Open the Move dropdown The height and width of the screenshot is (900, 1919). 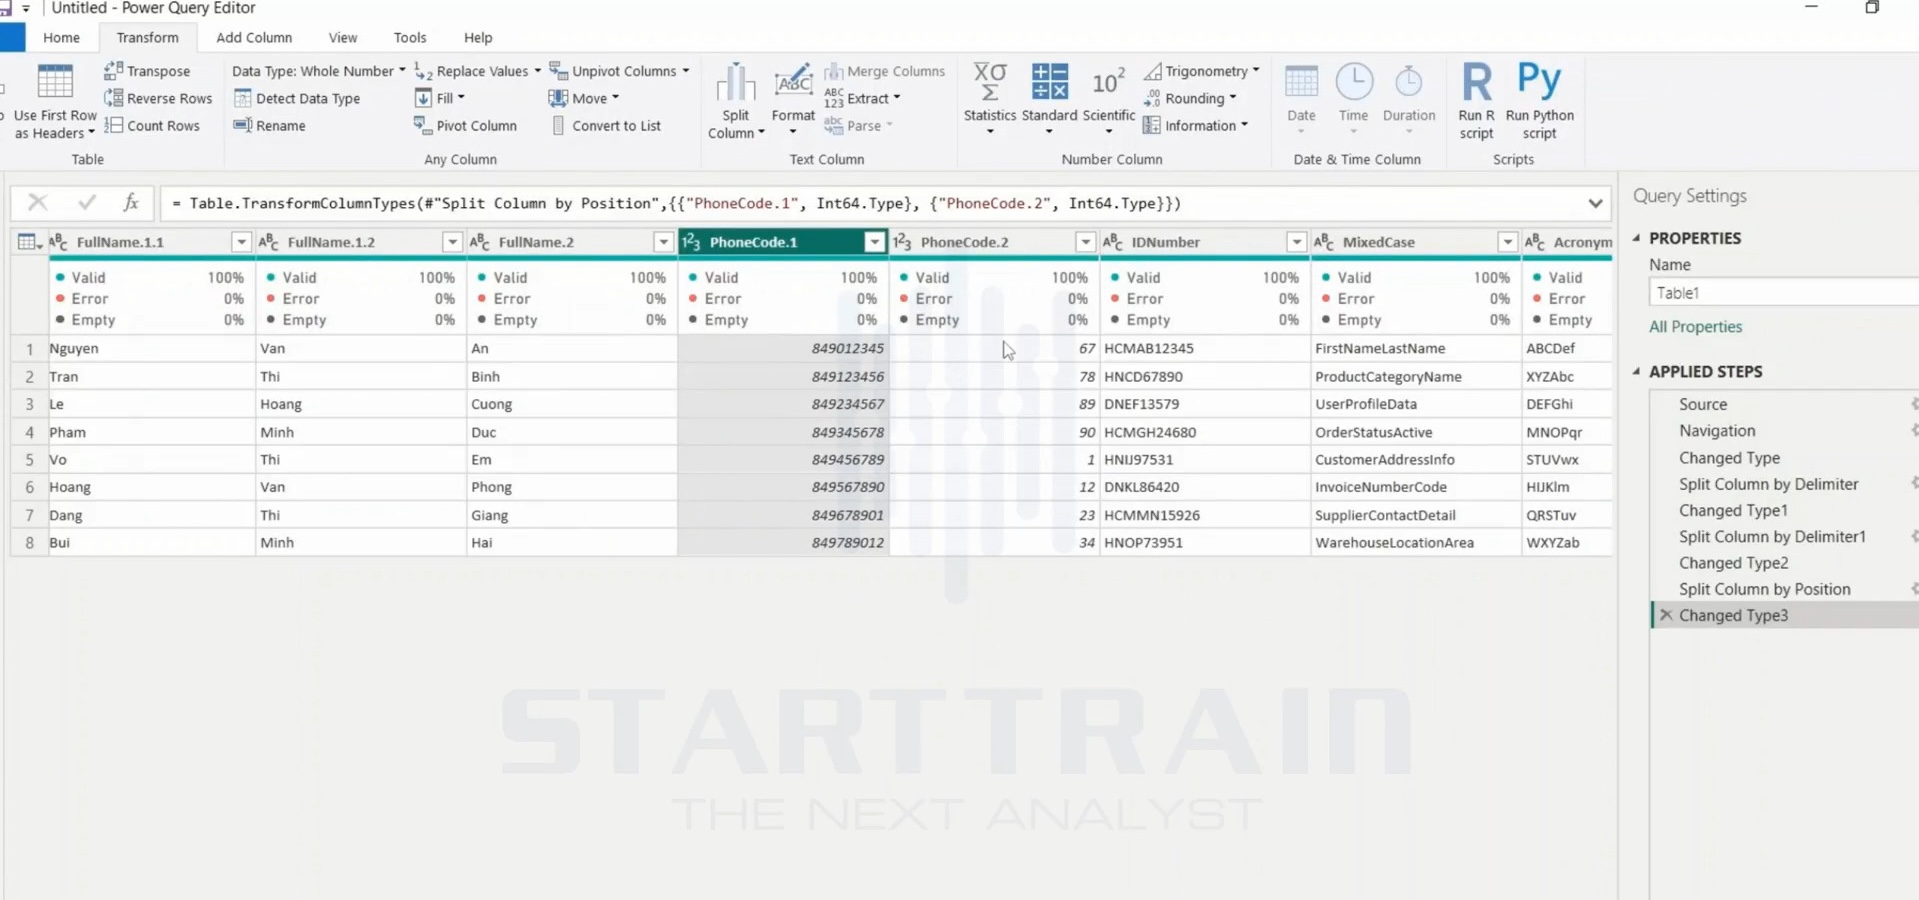[x=584, y=98]
